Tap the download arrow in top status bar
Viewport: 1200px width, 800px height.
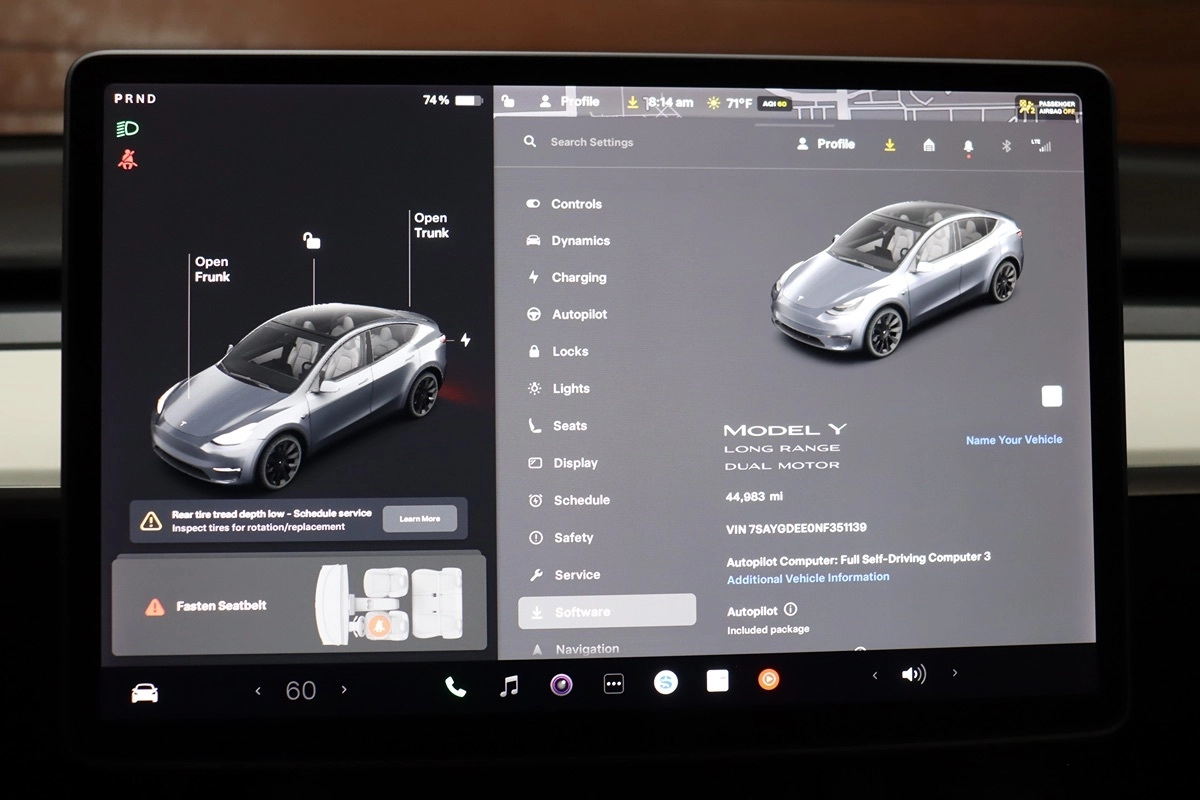(x=632, y=102)
